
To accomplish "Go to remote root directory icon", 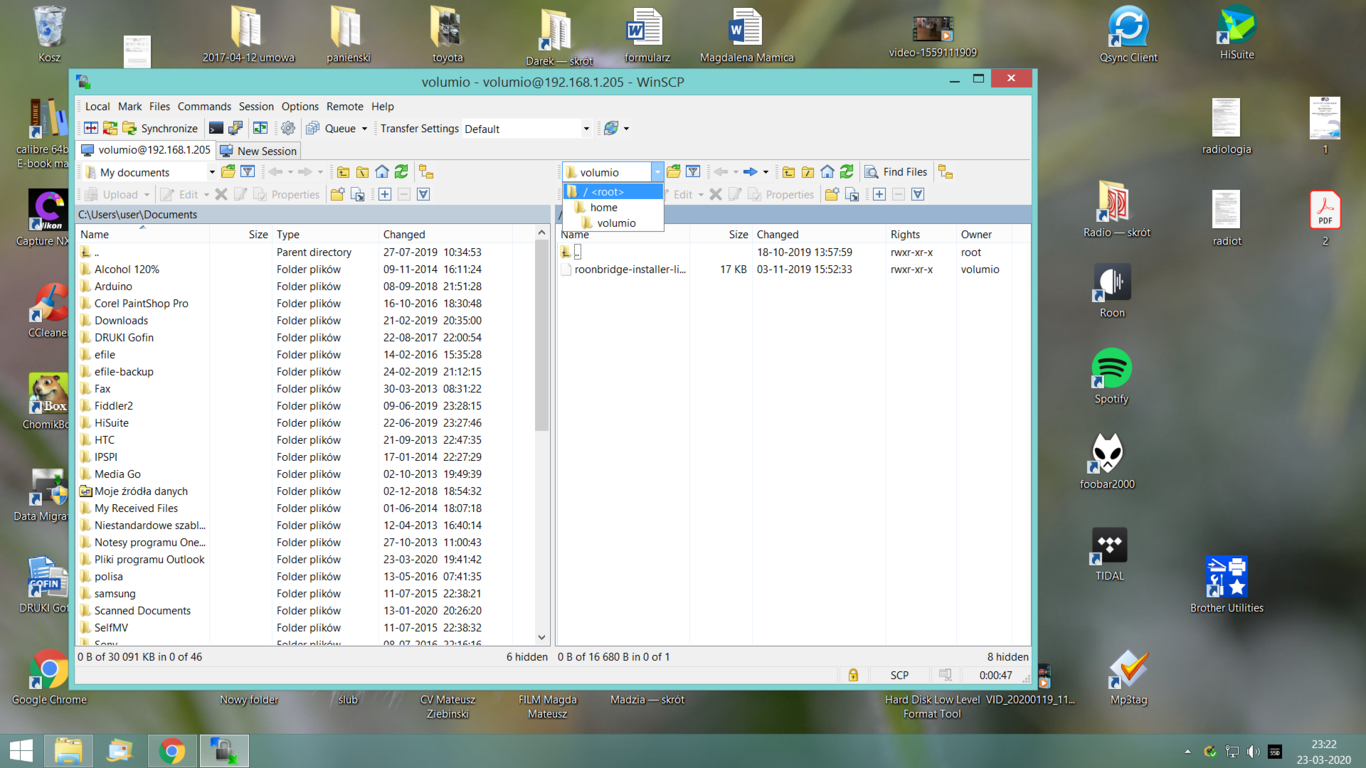I will pyautogui.click(x=808, y=172).
